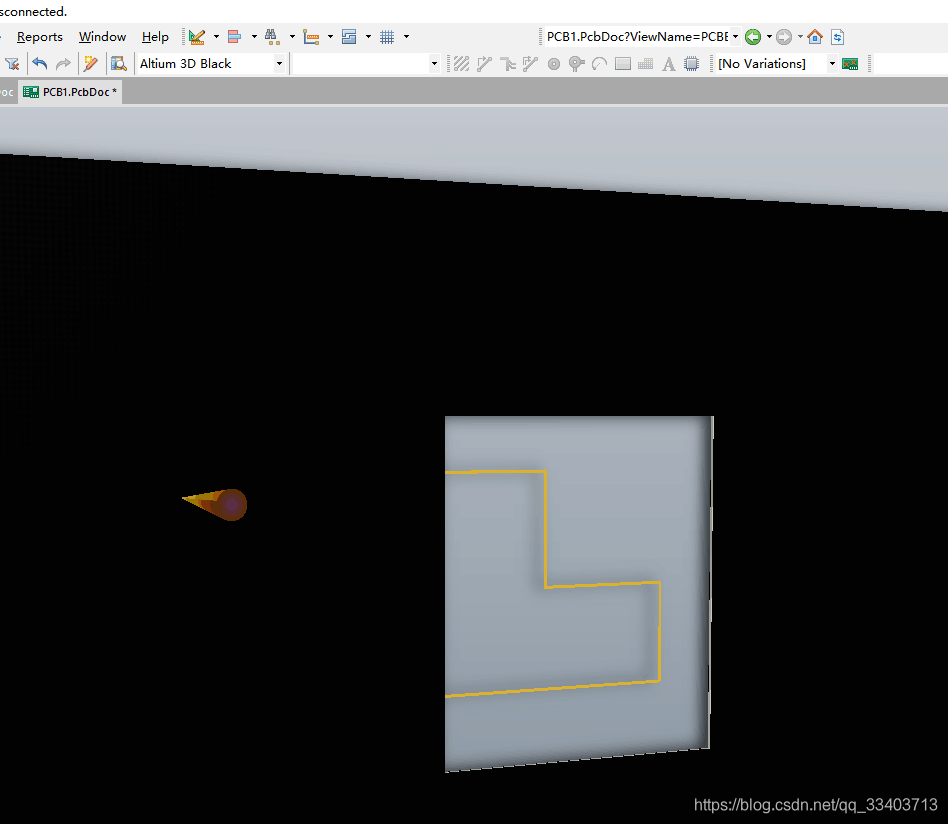Screen dimensions: 948x824
Task: Click the differential pair routing icon
Action: [x=530, y=63]
